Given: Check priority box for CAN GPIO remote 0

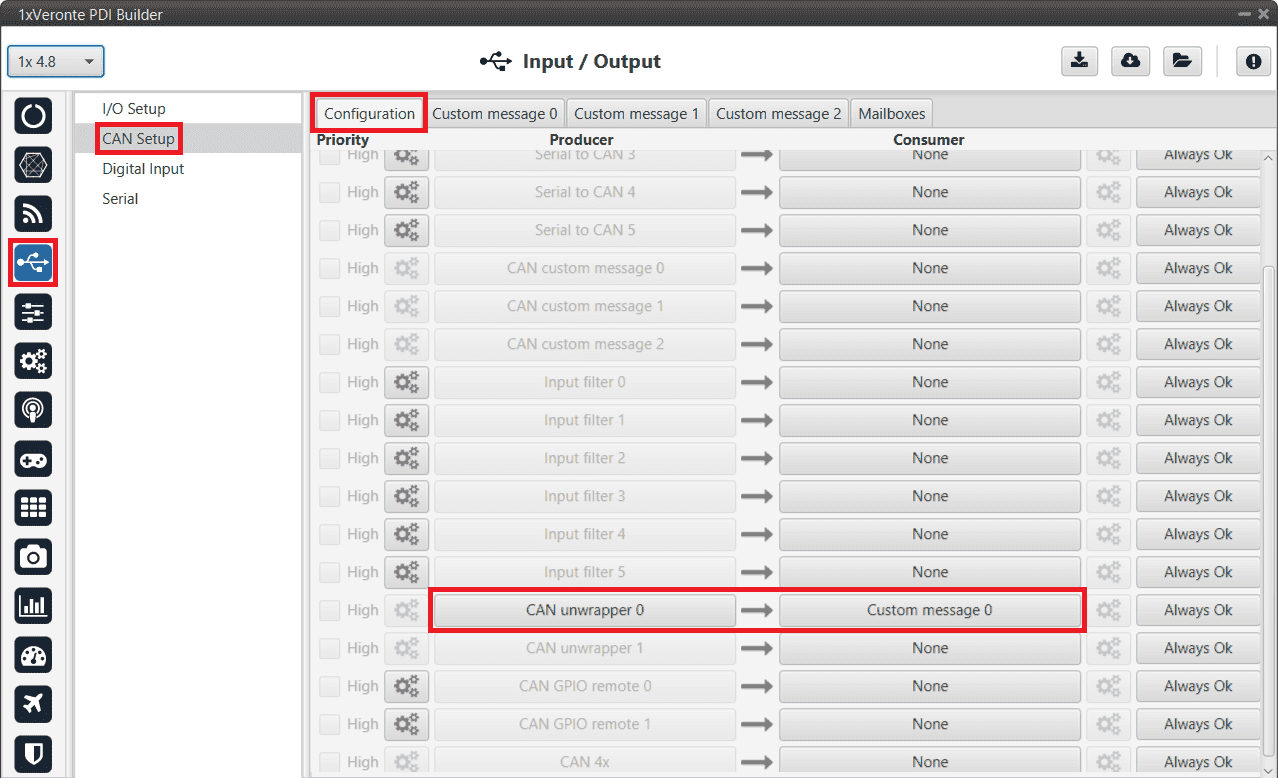Looking at the screenshot, I should [x=329, y=686].
